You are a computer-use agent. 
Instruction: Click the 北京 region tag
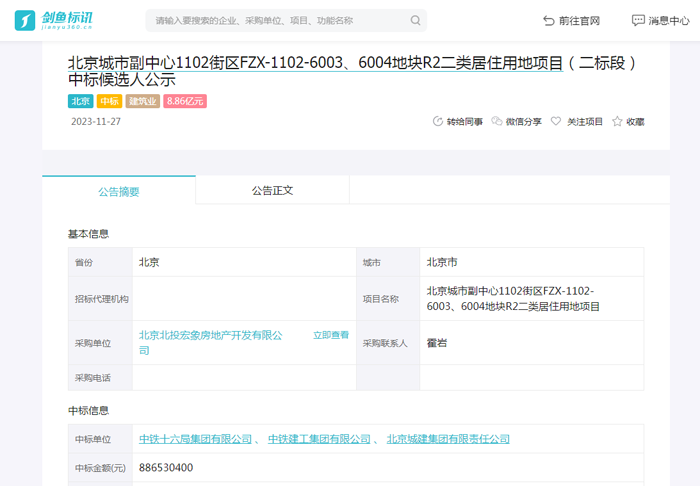80,101
